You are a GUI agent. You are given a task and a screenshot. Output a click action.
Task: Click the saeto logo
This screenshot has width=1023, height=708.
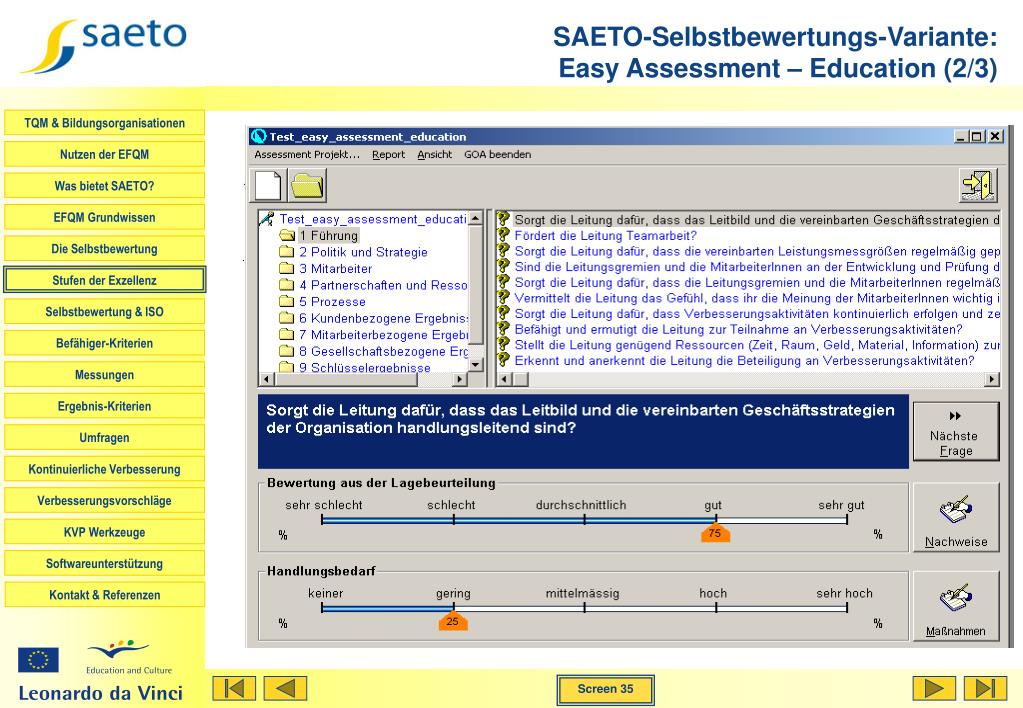click(104, 44)
